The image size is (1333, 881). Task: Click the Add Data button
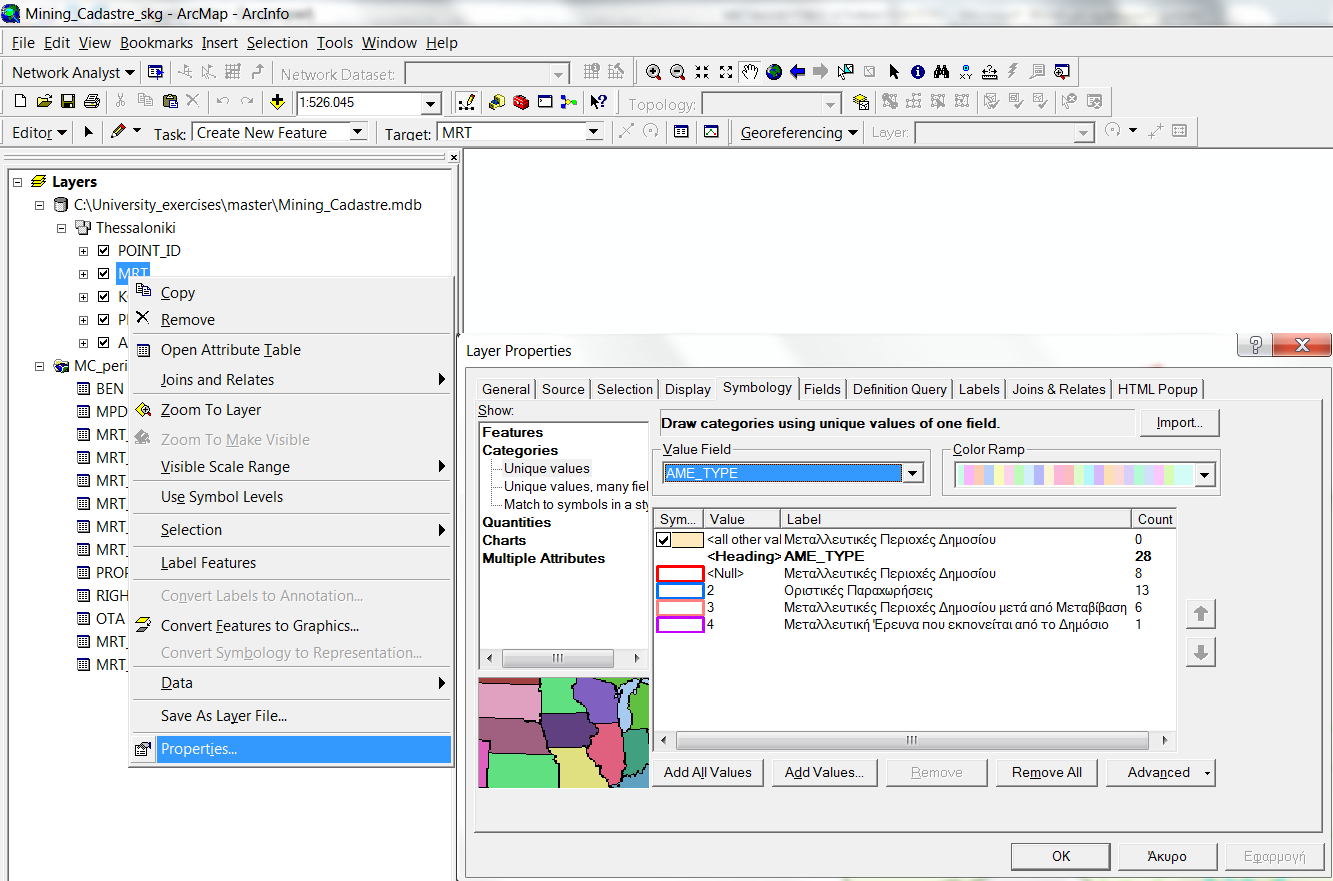[x=277, y=102]
